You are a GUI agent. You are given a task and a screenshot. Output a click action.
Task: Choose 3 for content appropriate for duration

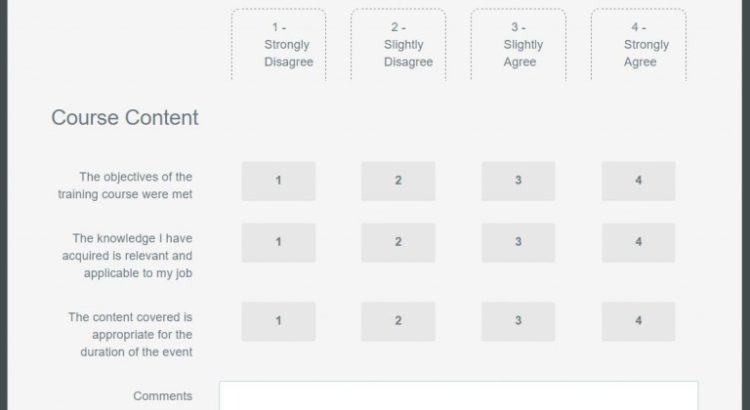(x=518, y=321)
